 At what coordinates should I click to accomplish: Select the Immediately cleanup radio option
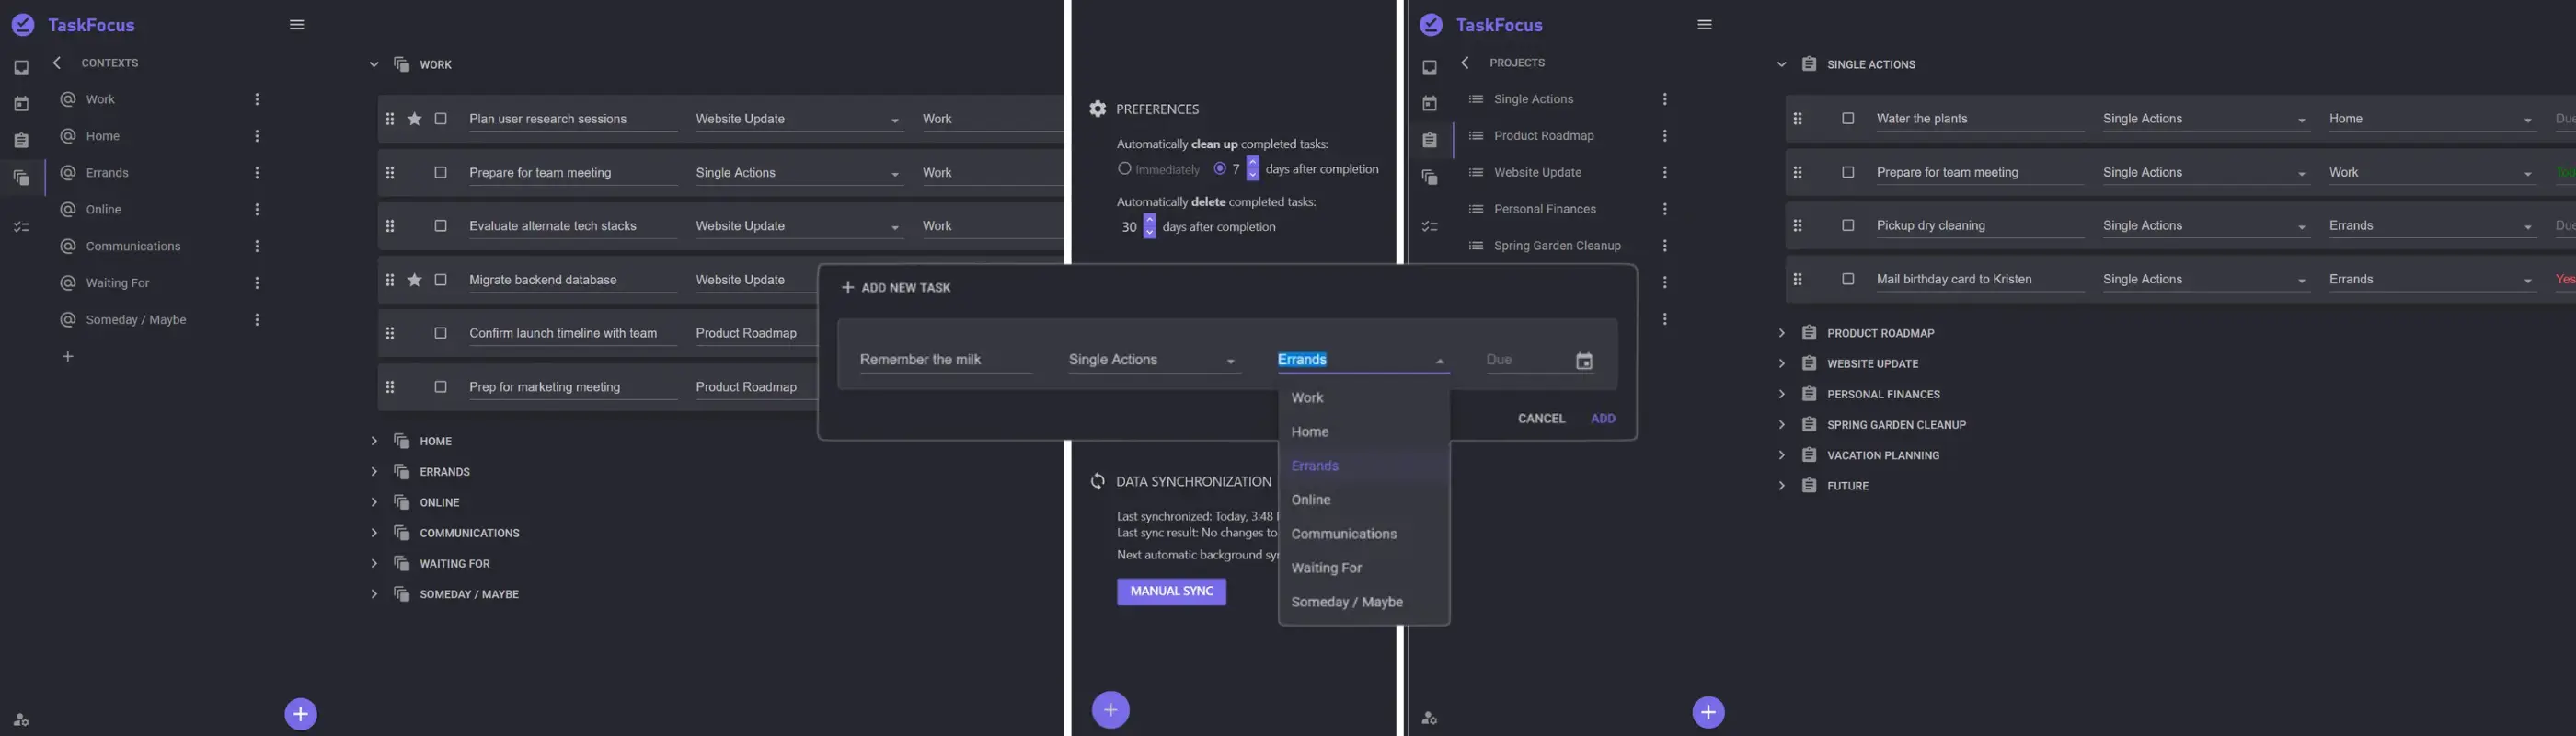point(1124,169)
